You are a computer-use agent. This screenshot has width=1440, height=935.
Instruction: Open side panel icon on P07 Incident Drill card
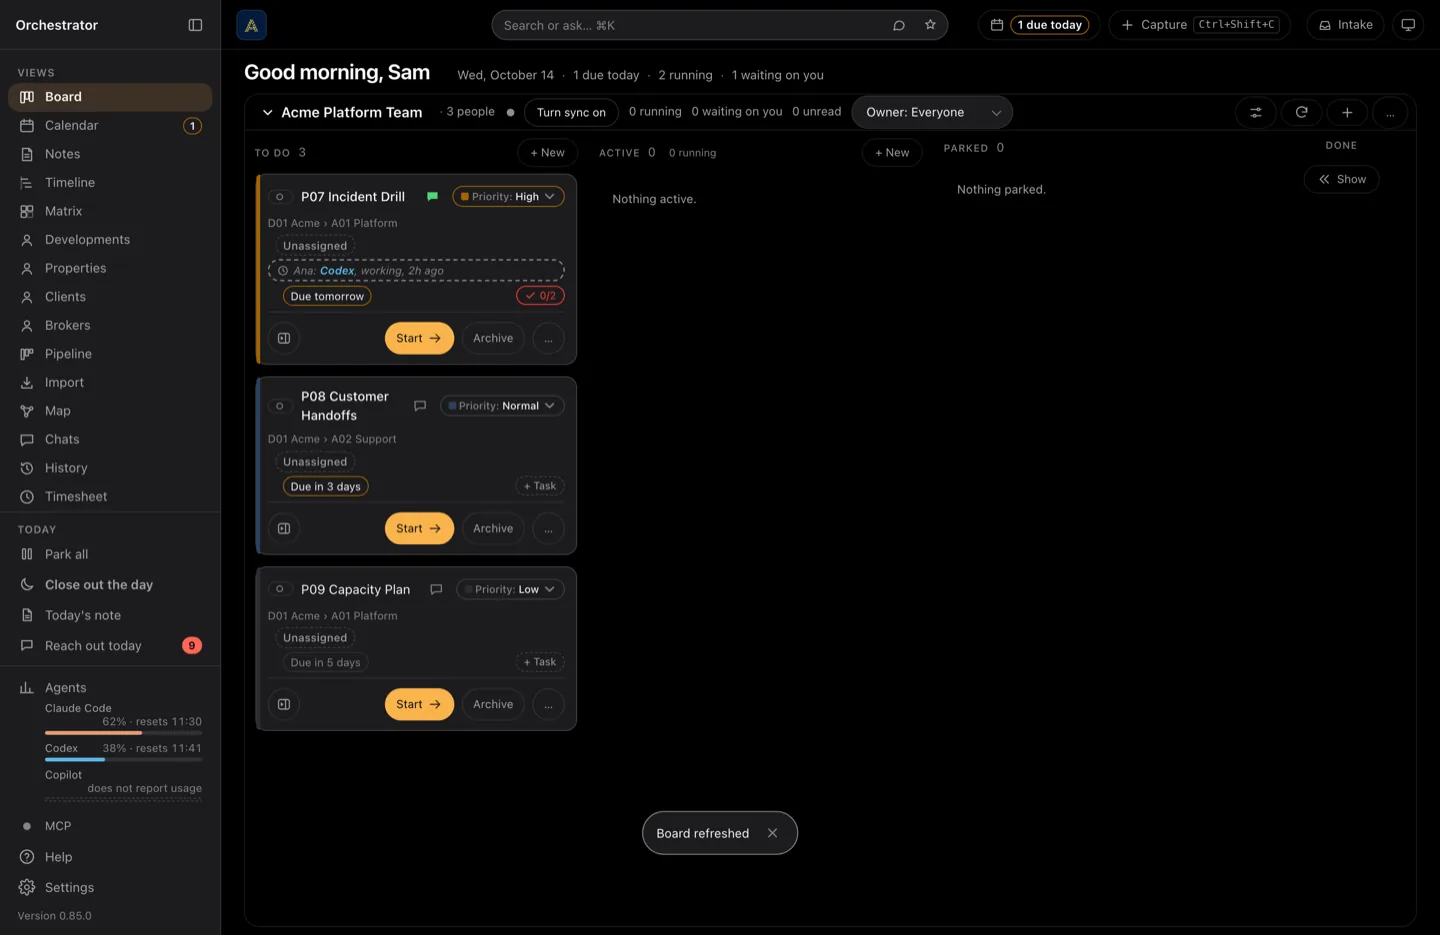(x=284, y=338)
